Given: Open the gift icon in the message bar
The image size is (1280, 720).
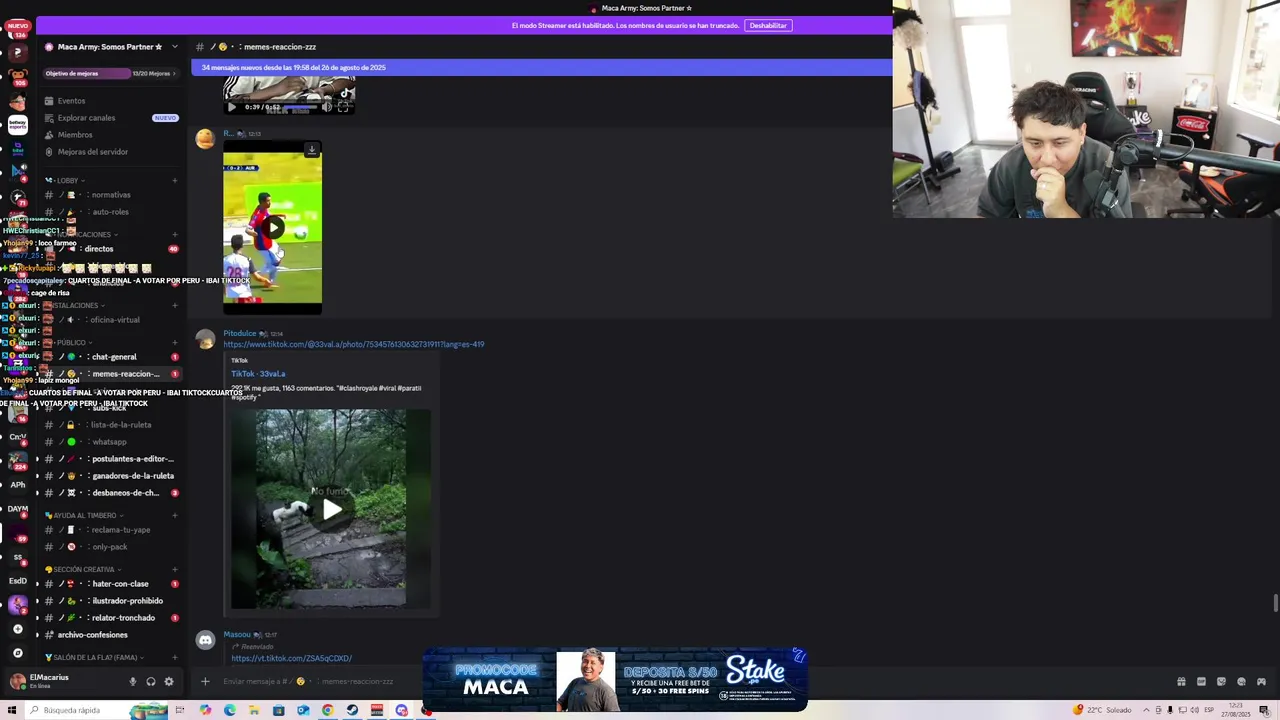Looking at the screenshot, I should click(1181, 682).
